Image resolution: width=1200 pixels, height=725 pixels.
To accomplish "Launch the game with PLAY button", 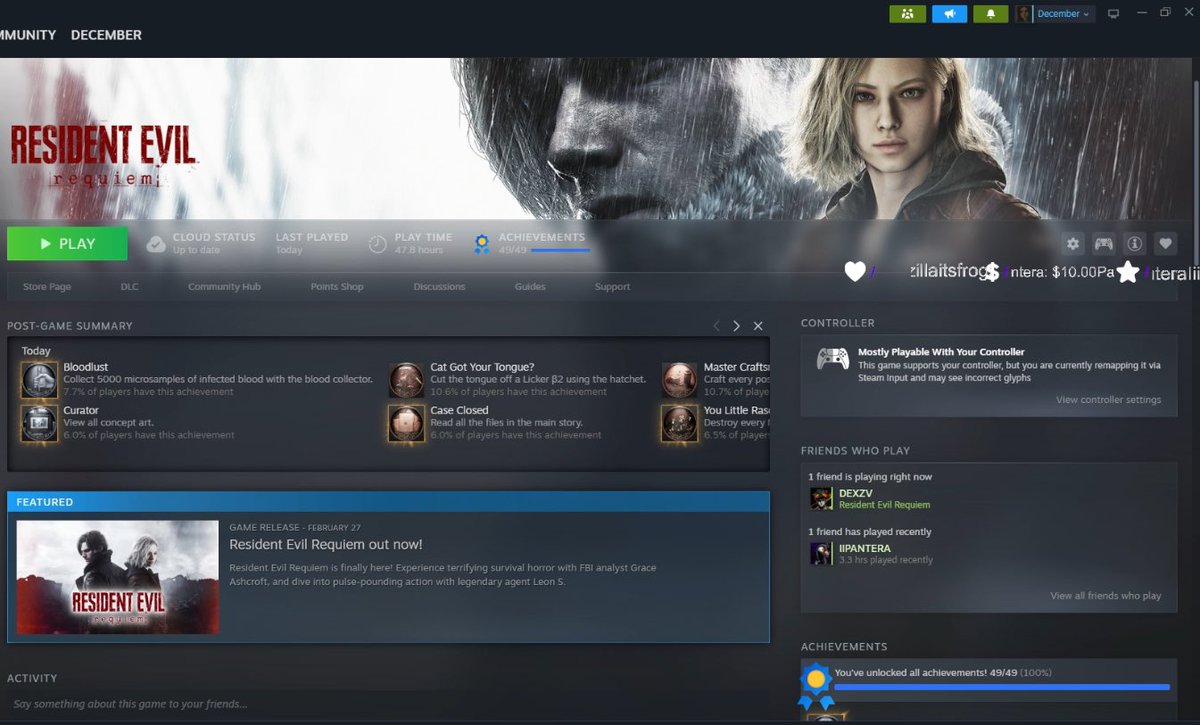I will pyautogui.click(x=67, y=244).
